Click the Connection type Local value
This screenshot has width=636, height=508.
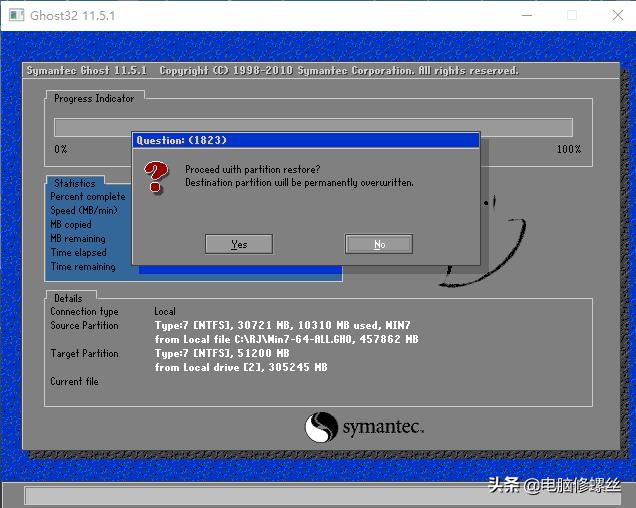click(165, 312)
